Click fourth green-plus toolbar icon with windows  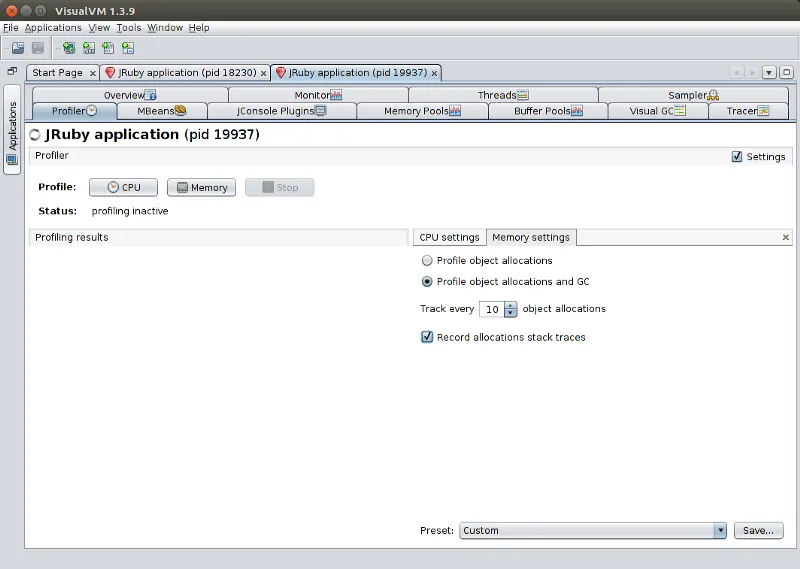(128, 48)
